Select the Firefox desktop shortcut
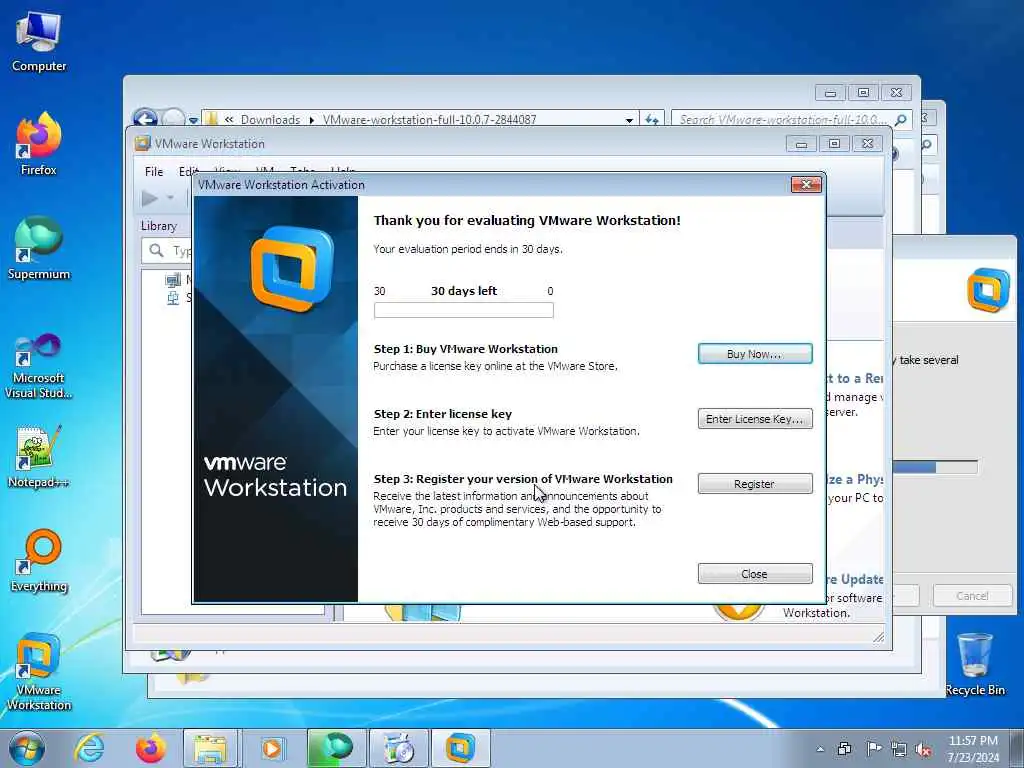The width and height of the screenshot is (1024, 768). pyautogui.click(x=39, y=144)
